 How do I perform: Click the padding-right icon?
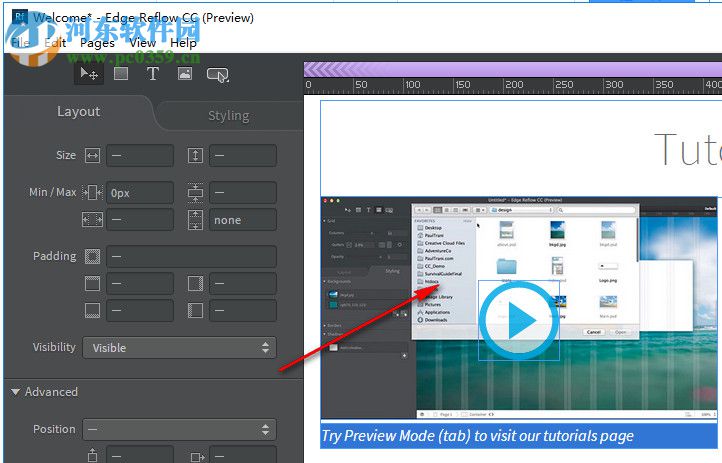195,283
